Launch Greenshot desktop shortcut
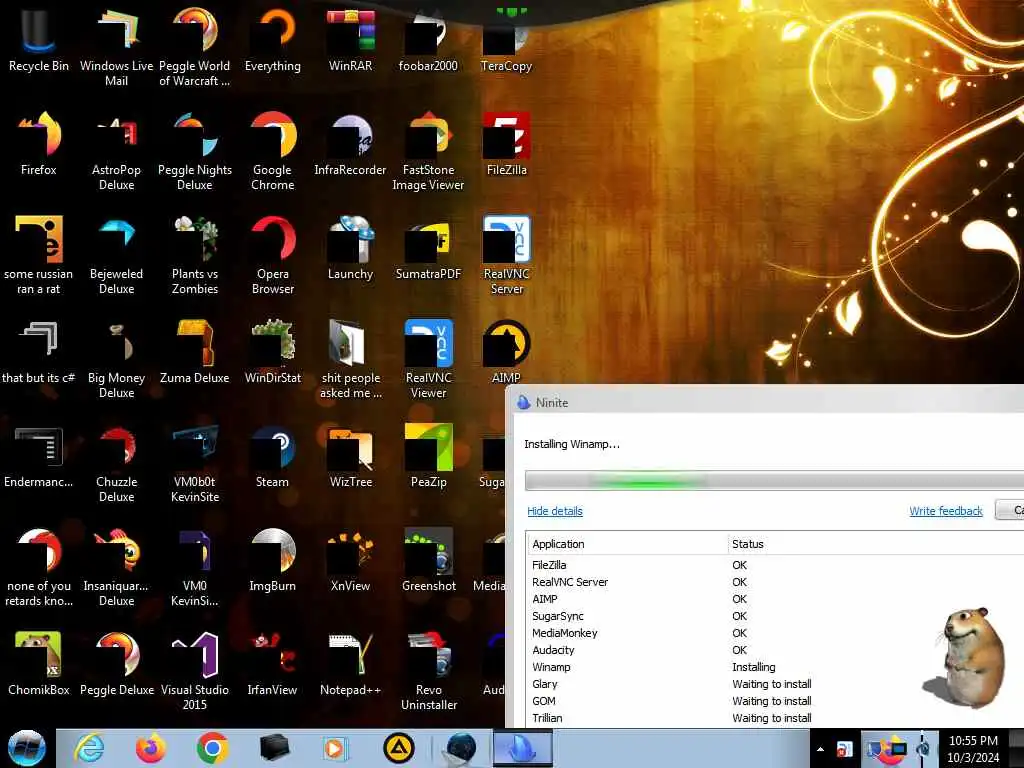Viewport: 1024px width, 768px height. (428, 560)
